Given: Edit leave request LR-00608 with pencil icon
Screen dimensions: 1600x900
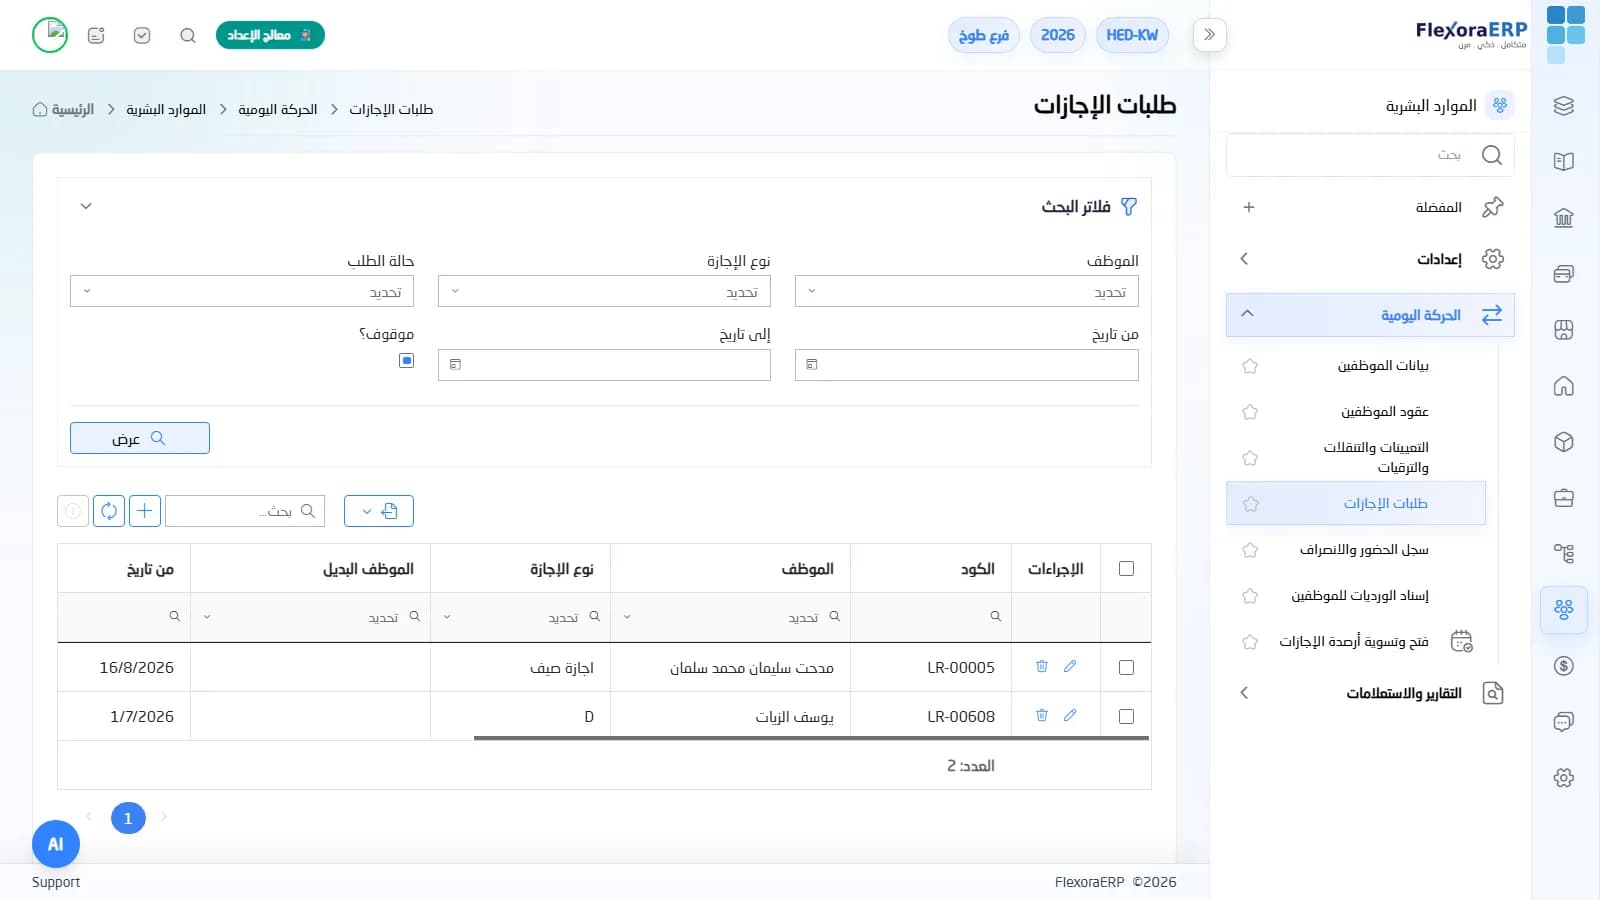Looking at the screenshot, I should (x=1070, y=716).
